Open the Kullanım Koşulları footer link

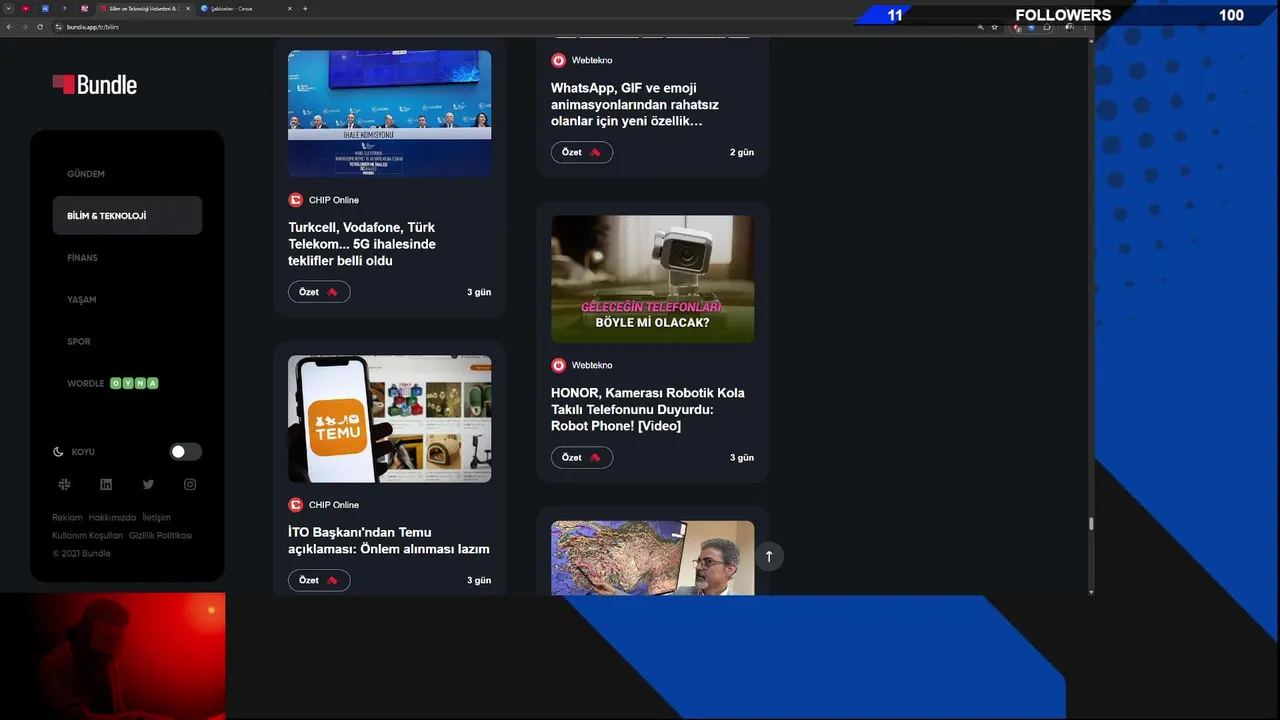87,536
